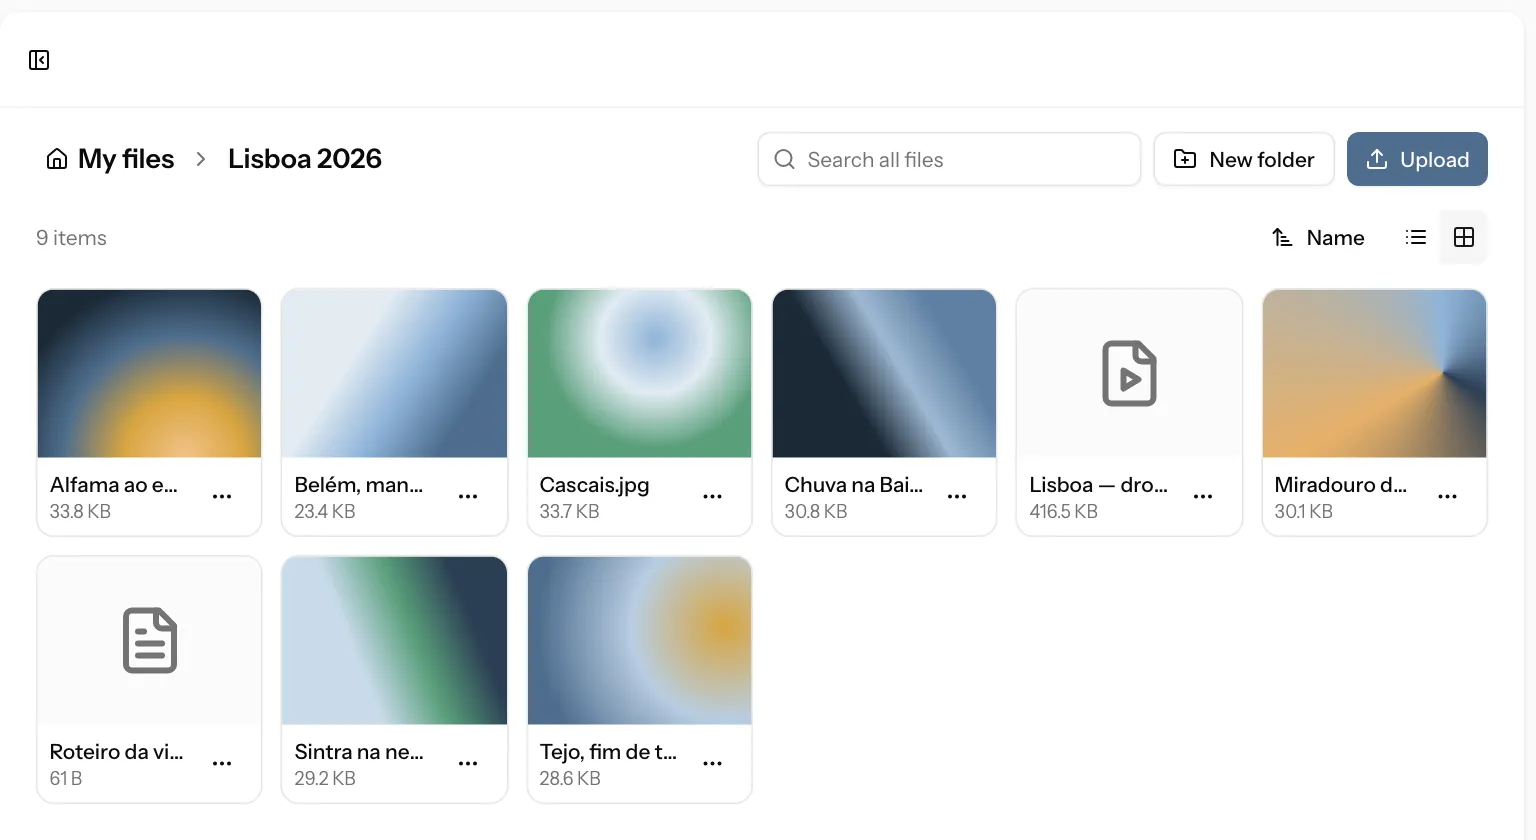The height and width of the screenshot is (840, 1536).
Task: Open more options for Cascais.jpg
Action: click(712, 497)
